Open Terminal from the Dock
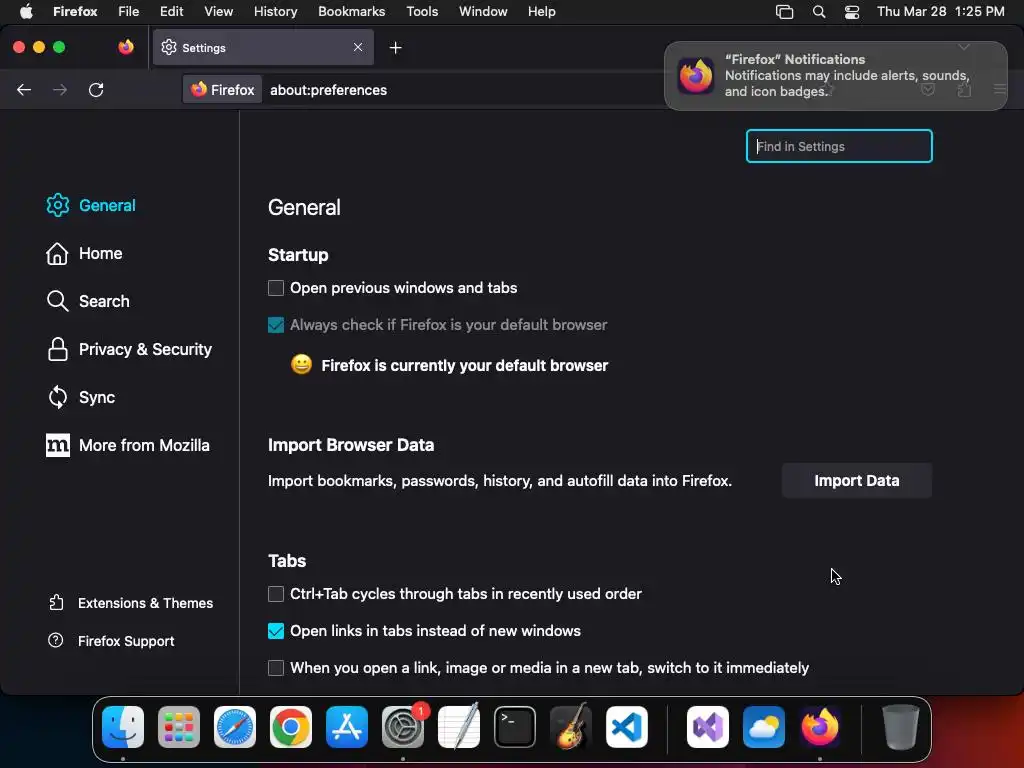Image resolution: width=1024 pixels, height=768 pixels. click(515, 727)
